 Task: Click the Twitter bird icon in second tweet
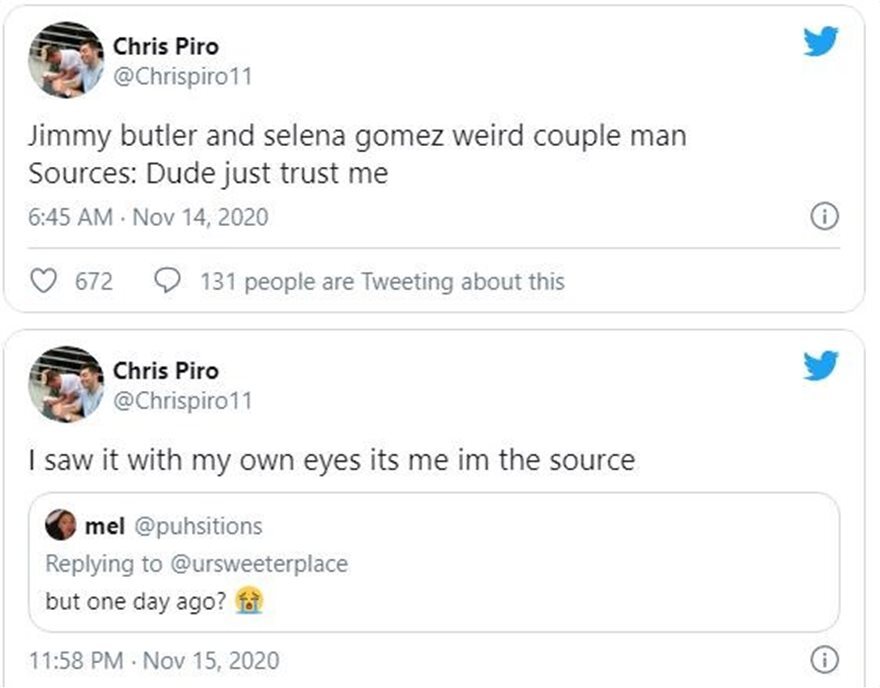point(820,365)
